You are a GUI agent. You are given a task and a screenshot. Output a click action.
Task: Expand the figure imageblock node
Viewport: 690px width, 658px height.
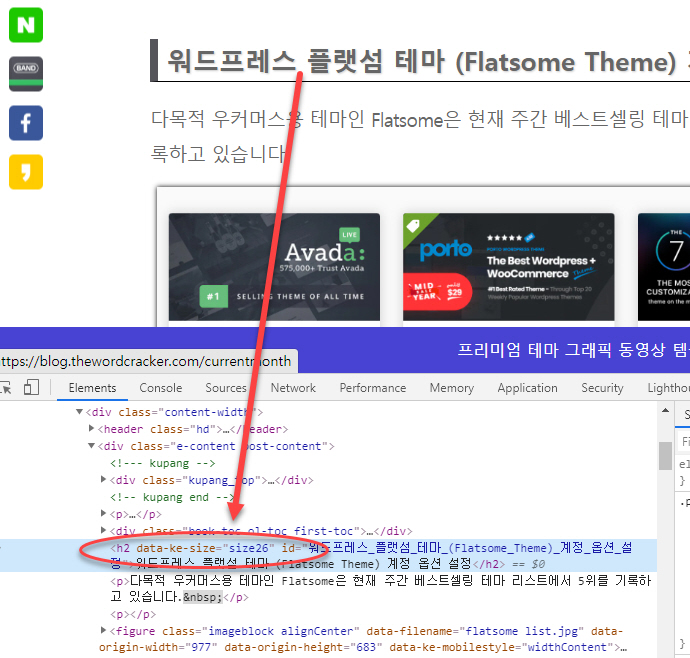(103, 630)
